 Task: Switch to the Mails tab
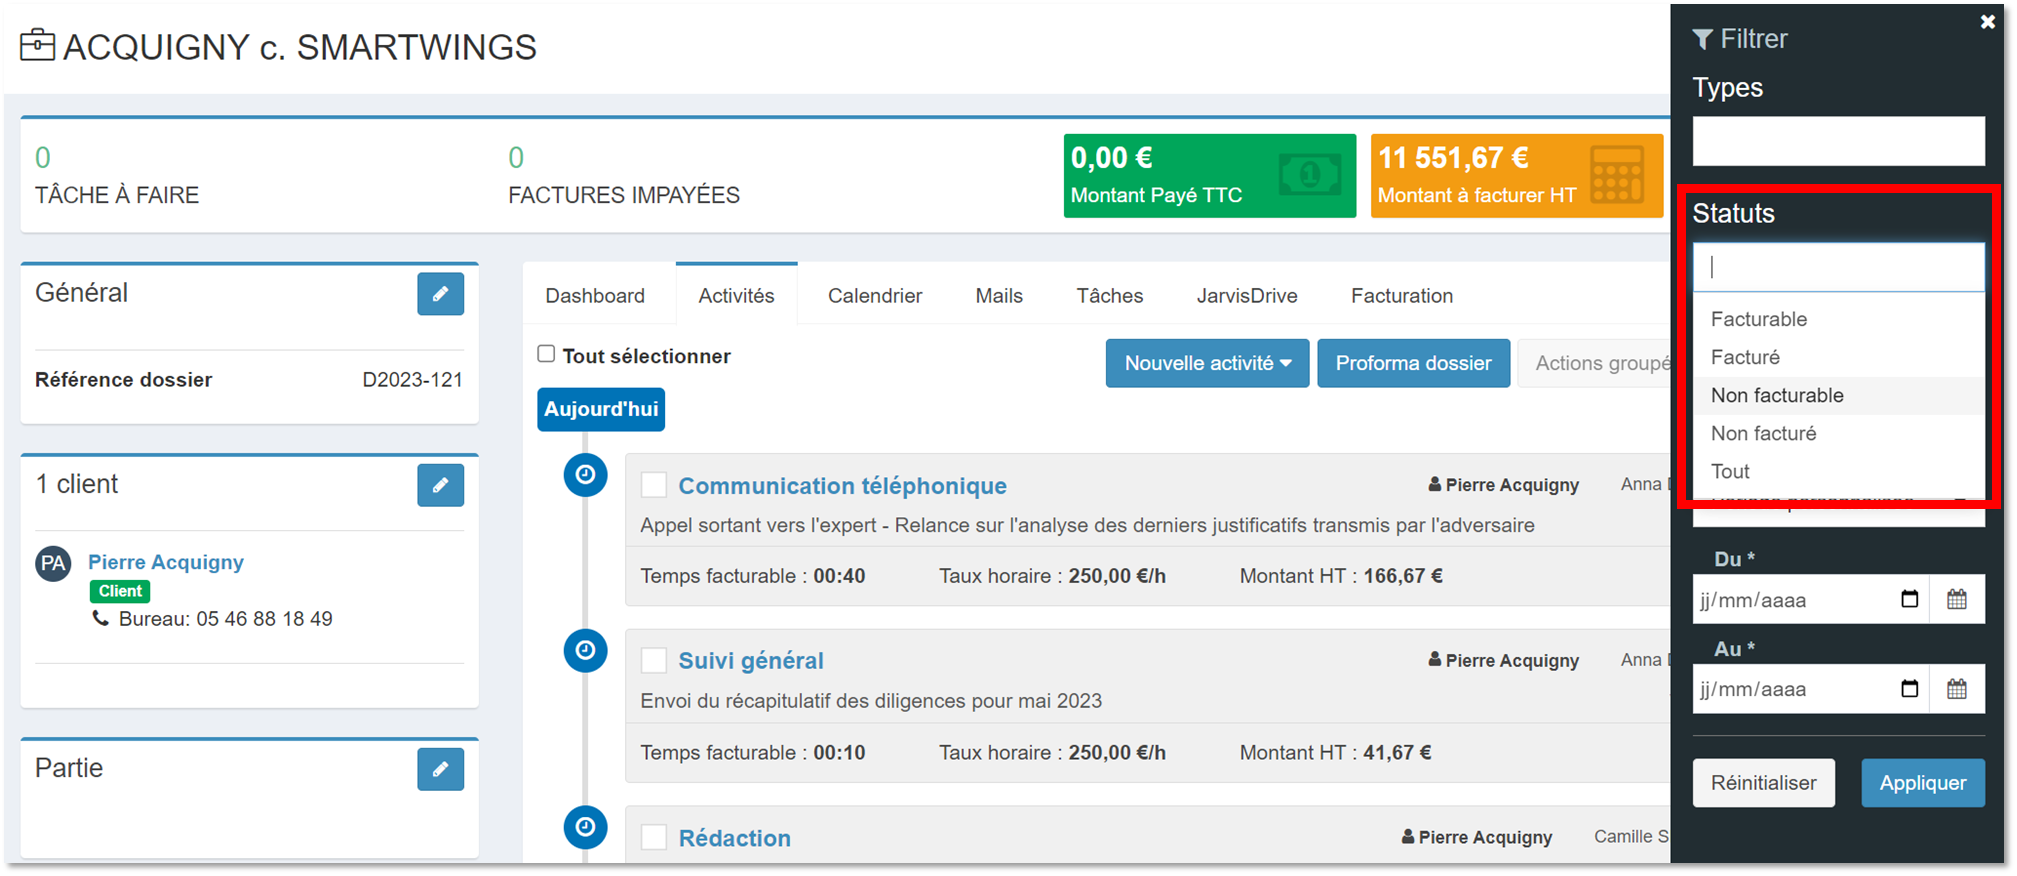999,296
